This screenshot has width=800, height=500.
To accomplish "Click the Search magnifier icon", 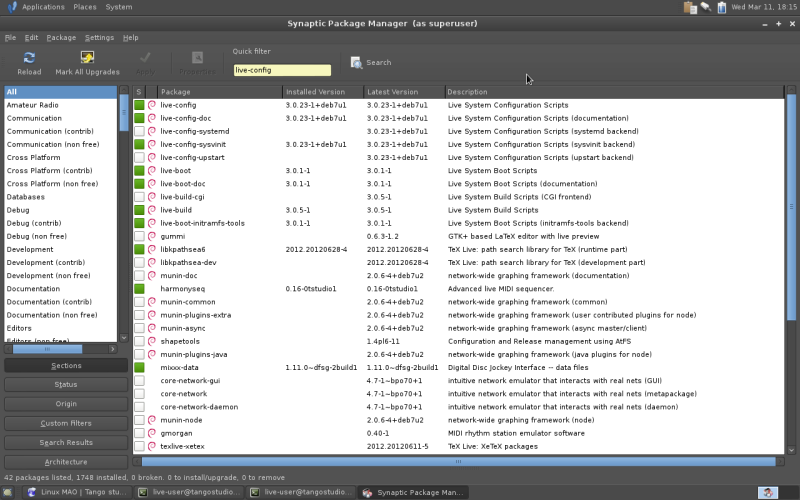I will point(357,62).
